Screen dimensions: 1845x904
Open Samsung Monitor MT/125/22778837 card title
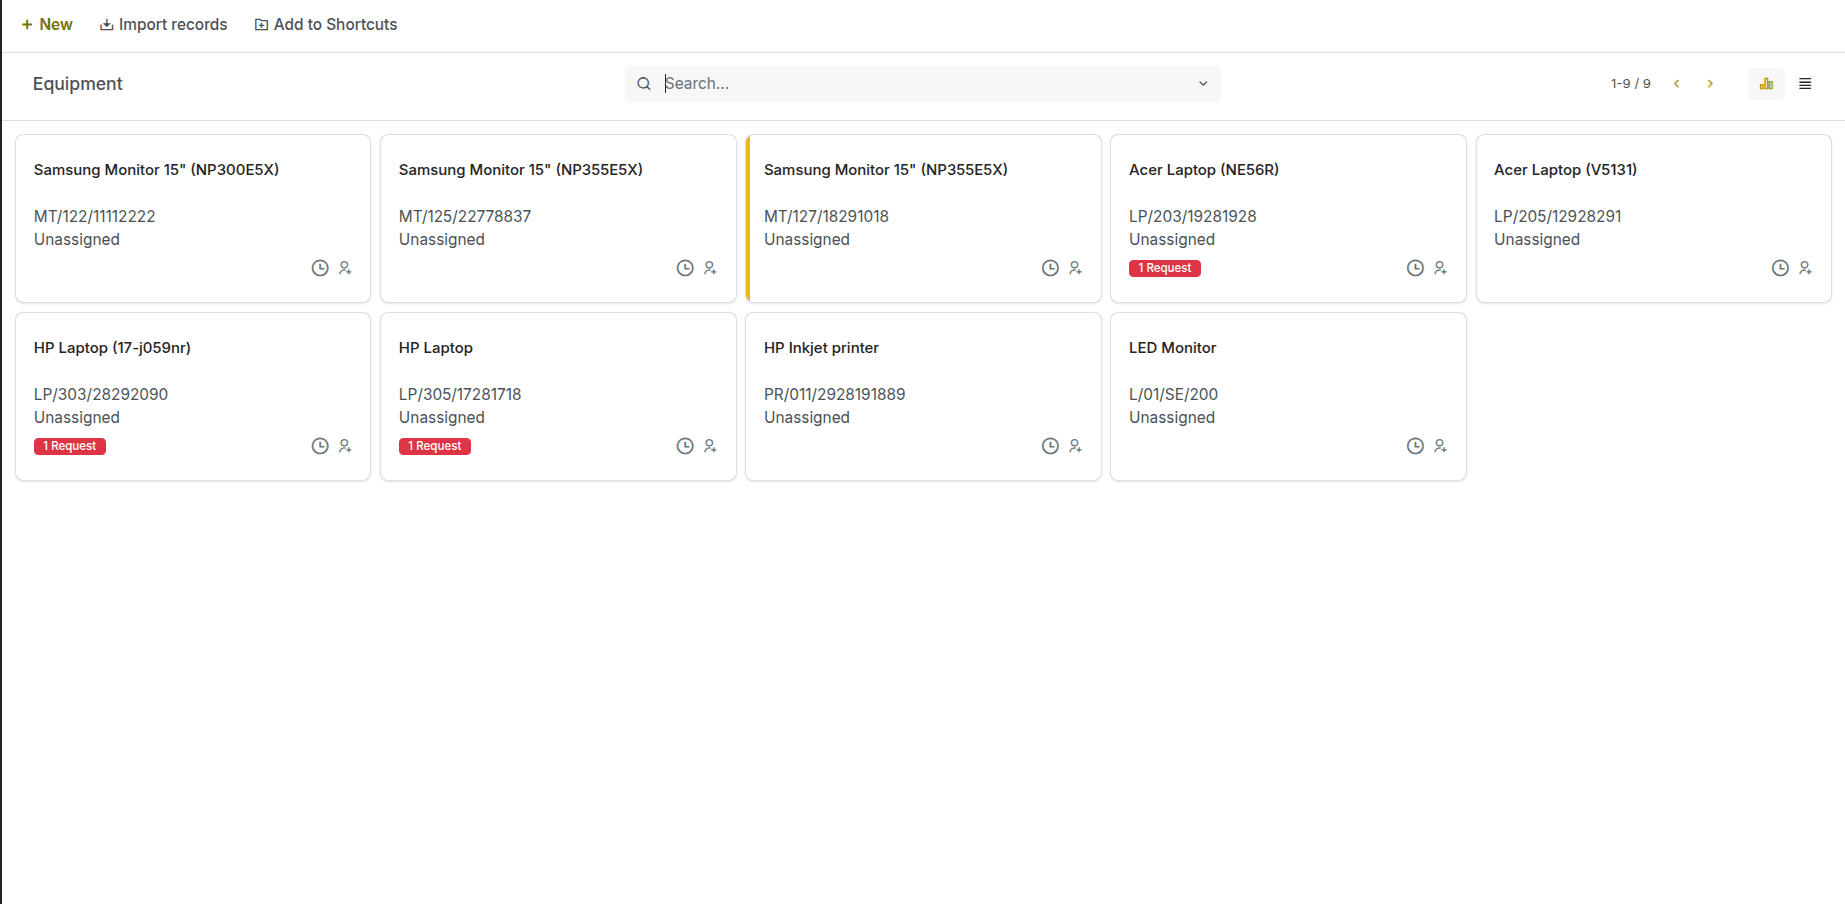[521, 170]
